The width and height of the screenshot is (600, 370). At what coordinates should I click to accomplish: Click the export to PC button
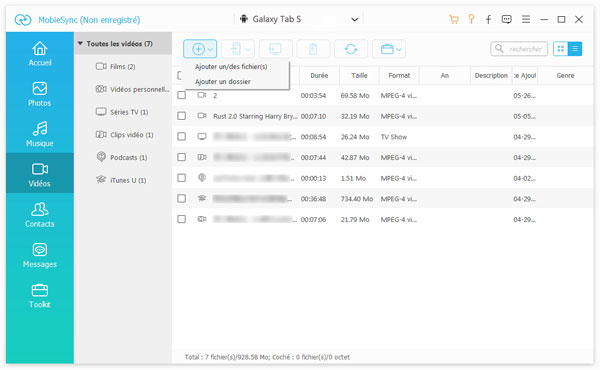(276, 49)
